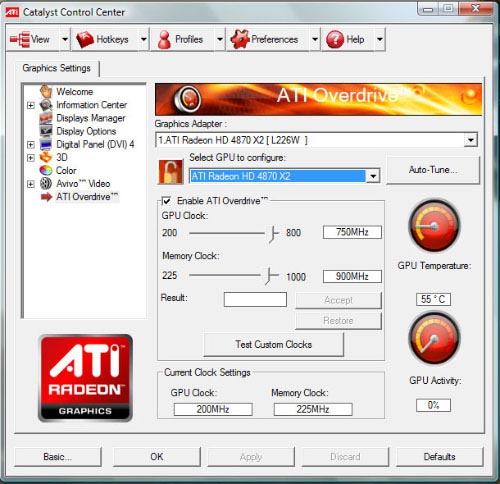The width and height of the screenshot is (500, 484).
Task: Open the Profiles menu label
Action: pyautogui.click(x=189, y=39)
